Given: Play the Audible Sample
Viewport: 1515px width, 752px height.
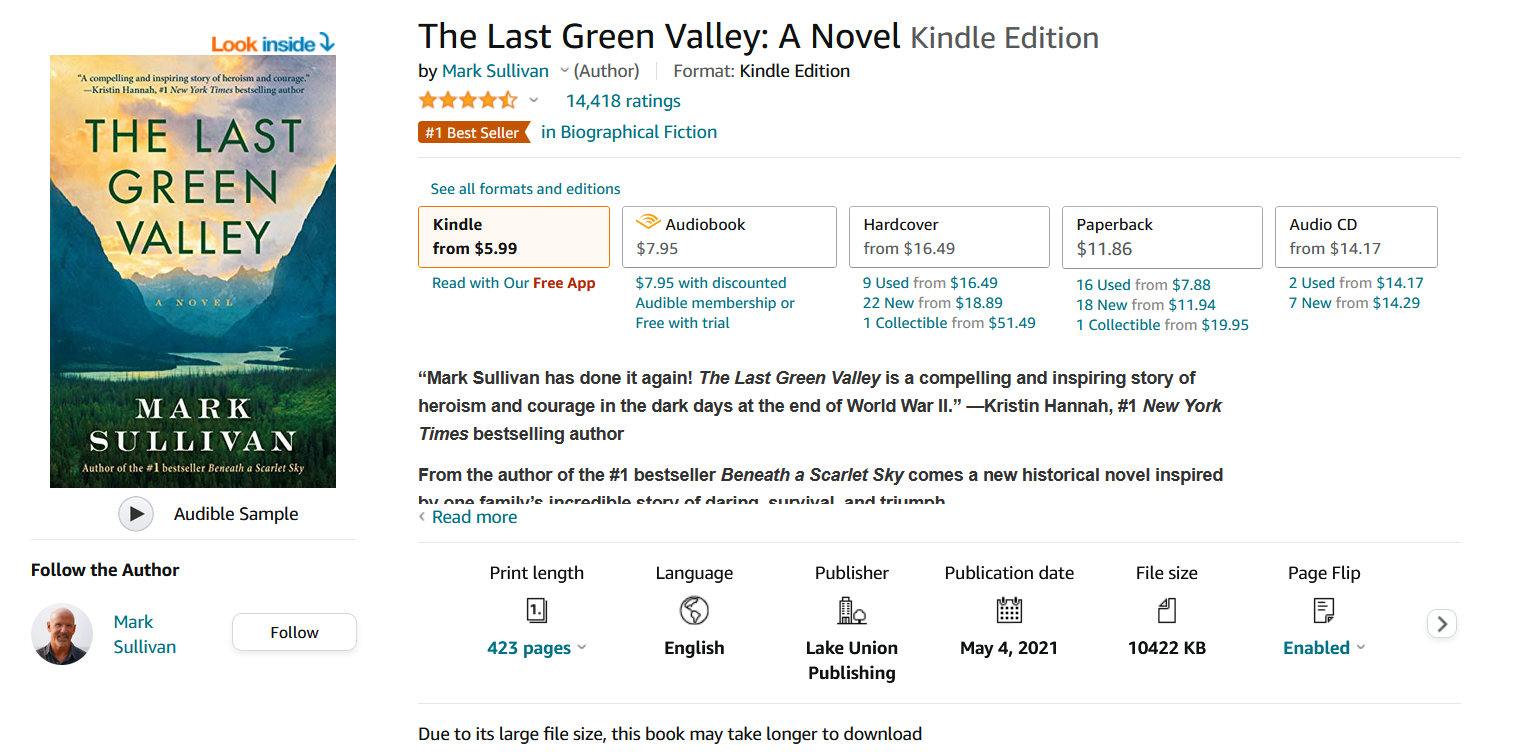Looking at the screenshot, I should coord(136,514).
